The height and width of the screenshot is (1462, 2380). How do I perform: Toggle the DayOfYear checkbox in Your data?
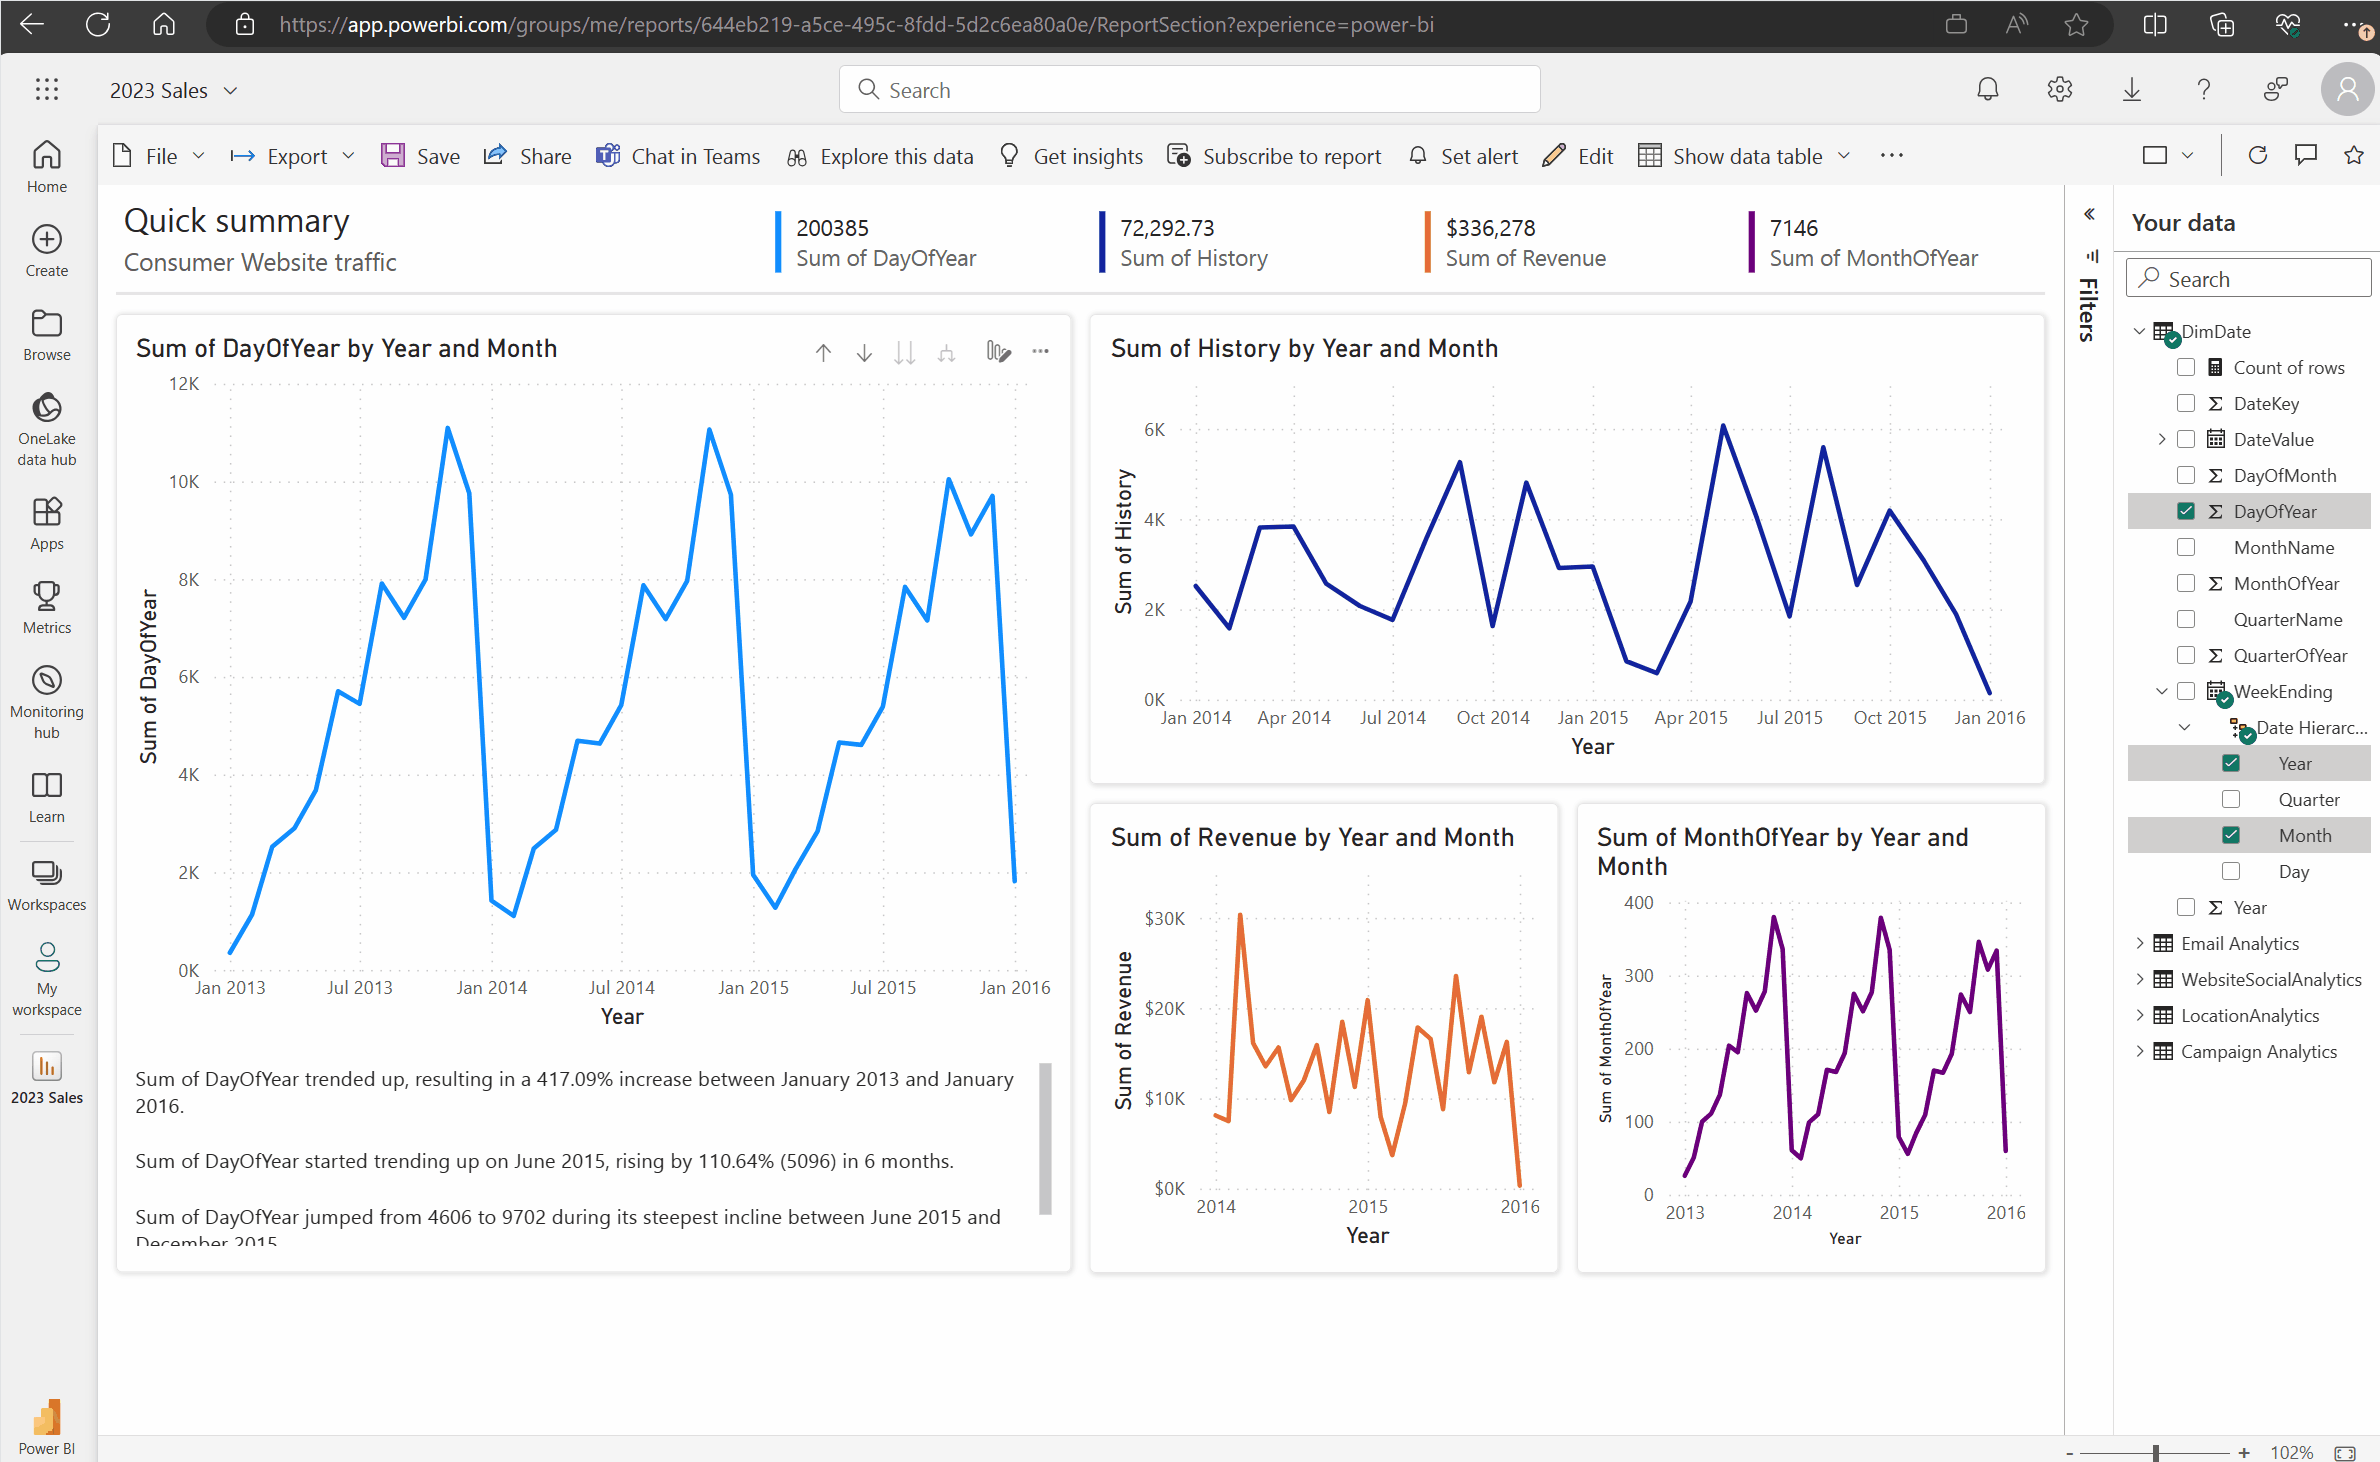[x=2186, y=510]
